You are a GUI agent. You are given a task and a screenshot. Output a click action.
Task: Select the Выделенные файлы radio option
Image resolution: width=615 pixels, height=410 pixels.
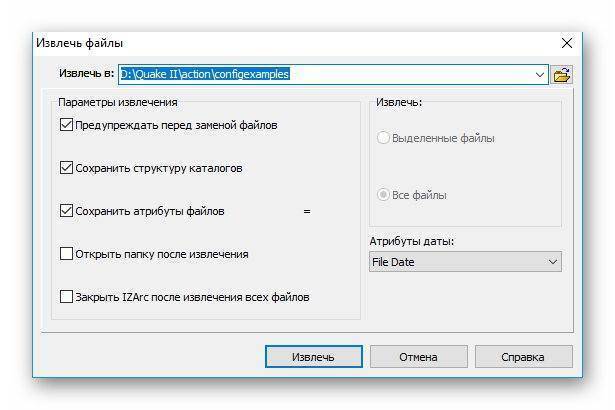pyautogui.click(x=383, y=138)
